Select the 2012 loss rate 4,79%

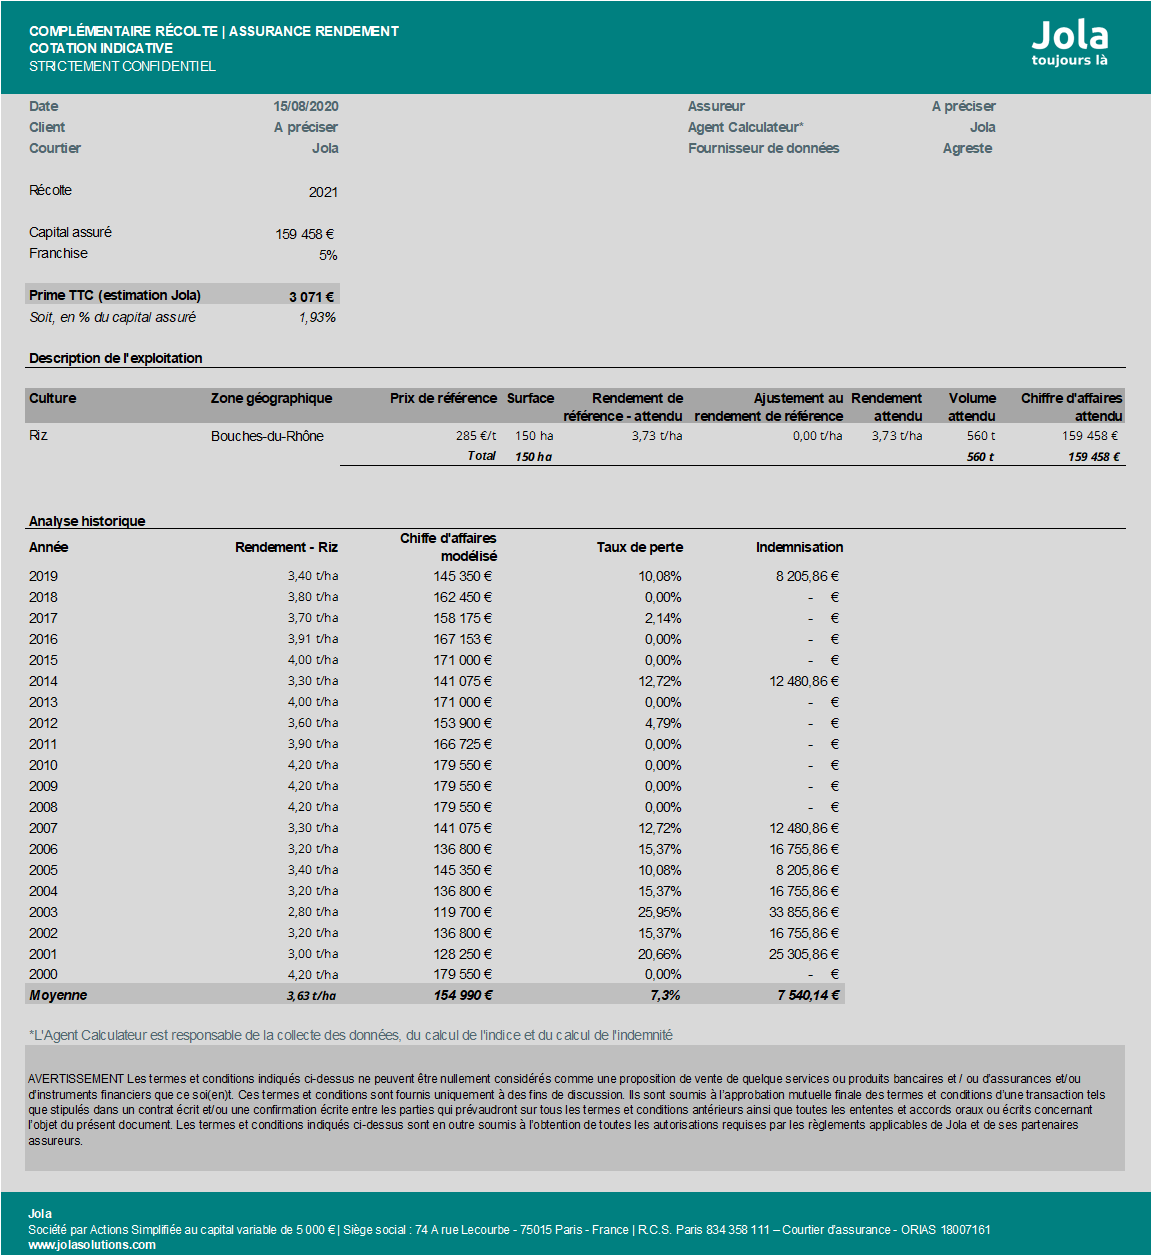point(663,723)
